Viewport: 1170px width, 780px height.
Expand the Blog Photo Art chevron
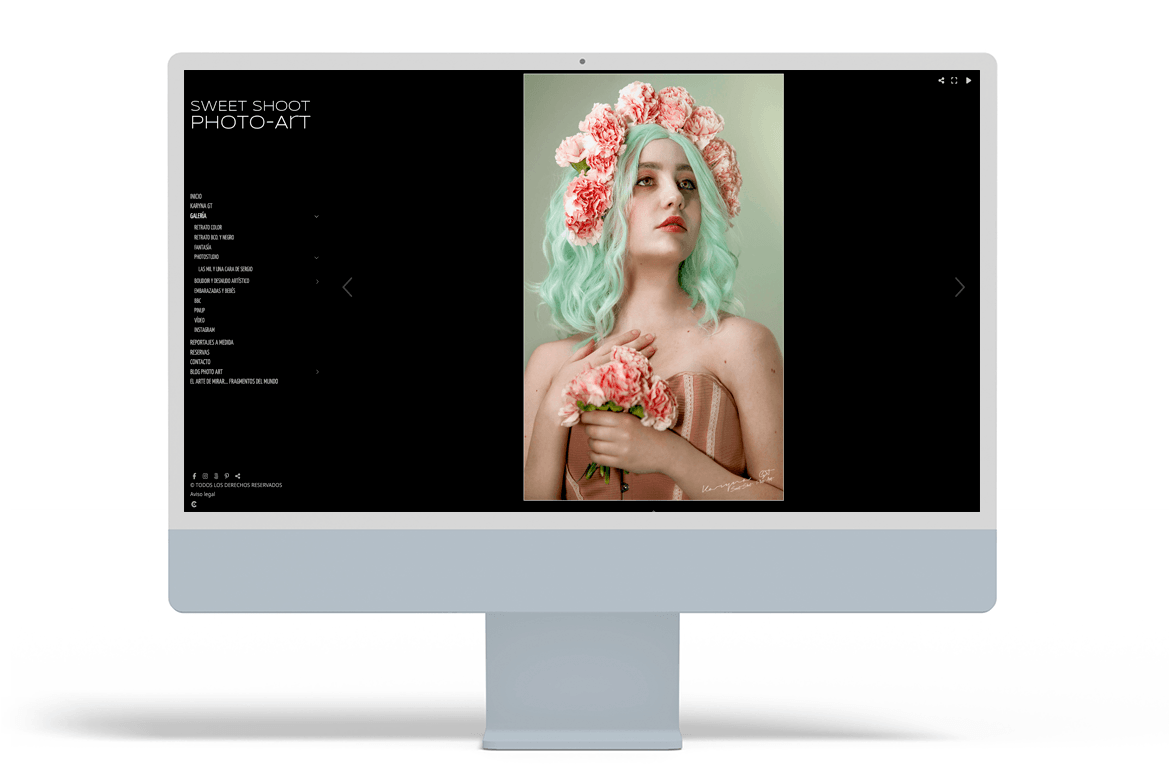(317, 372)
